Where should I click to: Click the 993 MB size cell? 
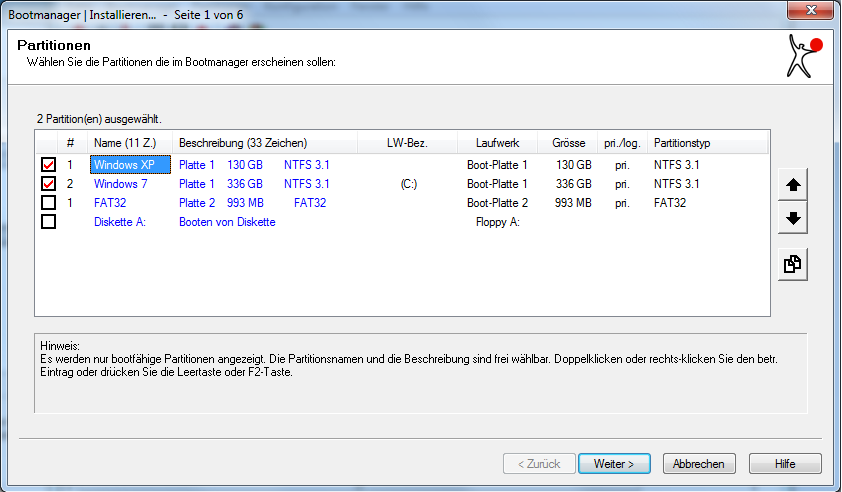coord(573,202)
